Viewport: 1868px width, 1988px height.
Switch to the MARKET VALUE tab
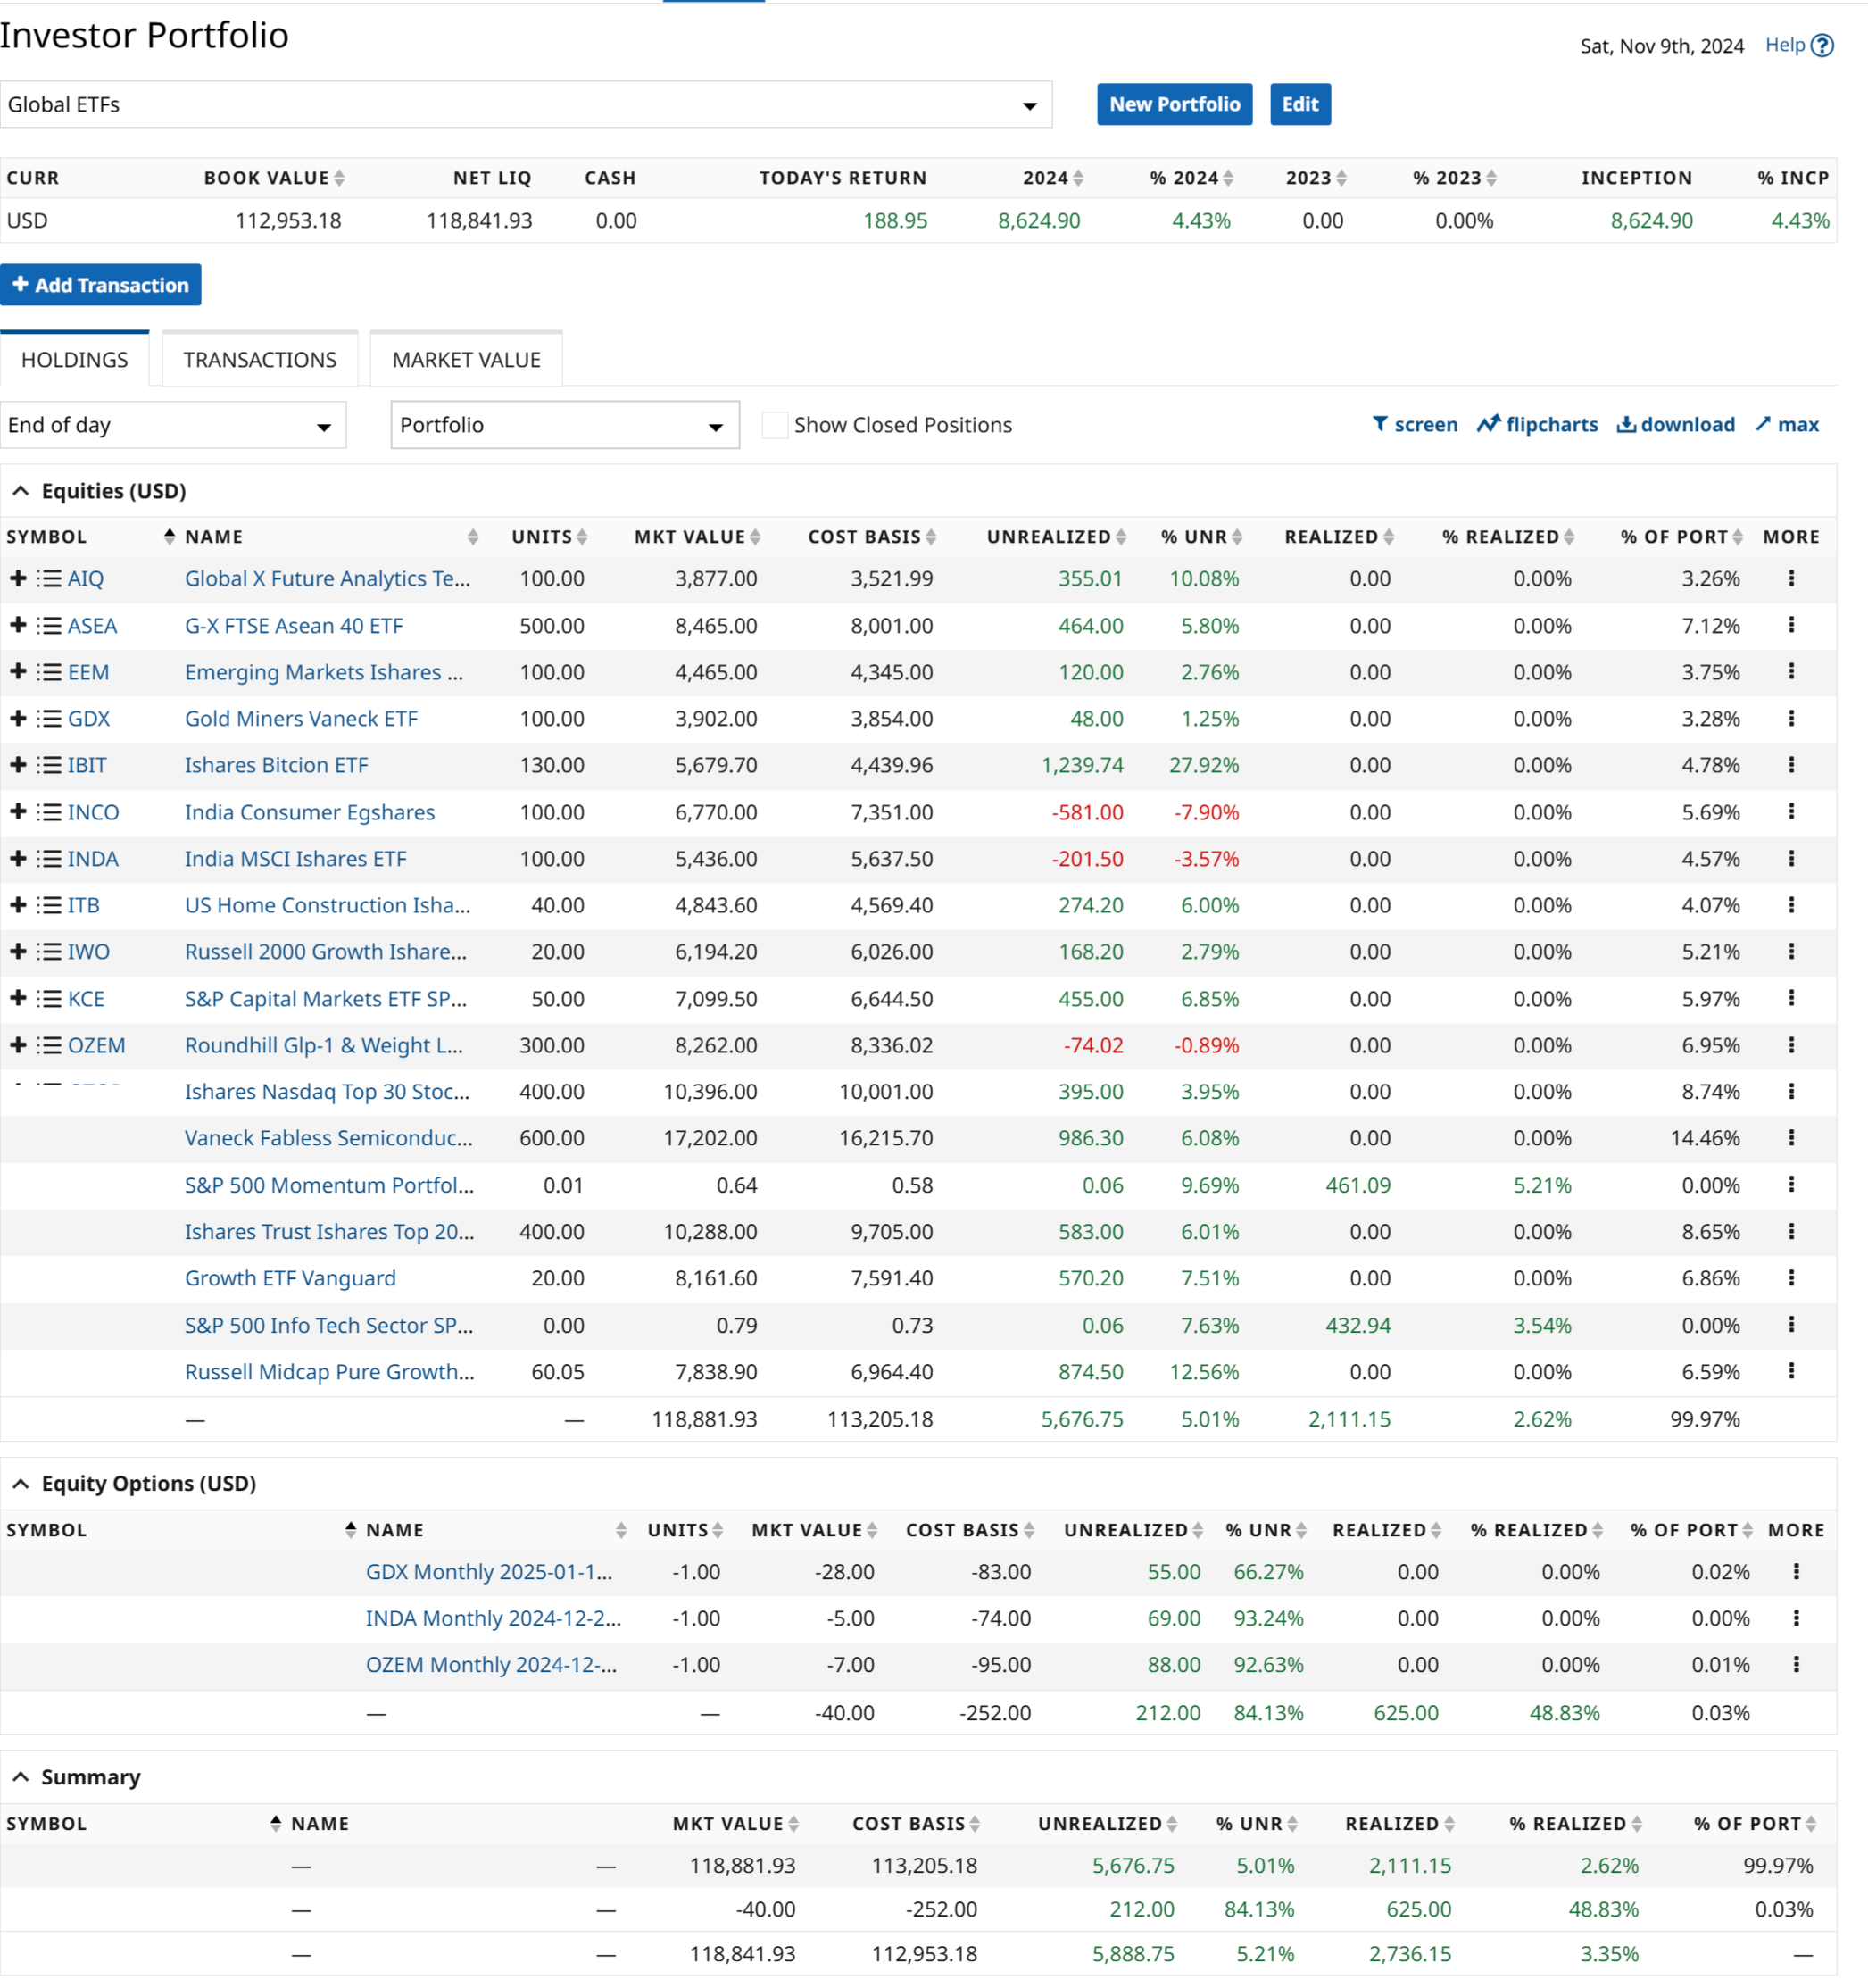pyautogui.click(x=466, y=360)
